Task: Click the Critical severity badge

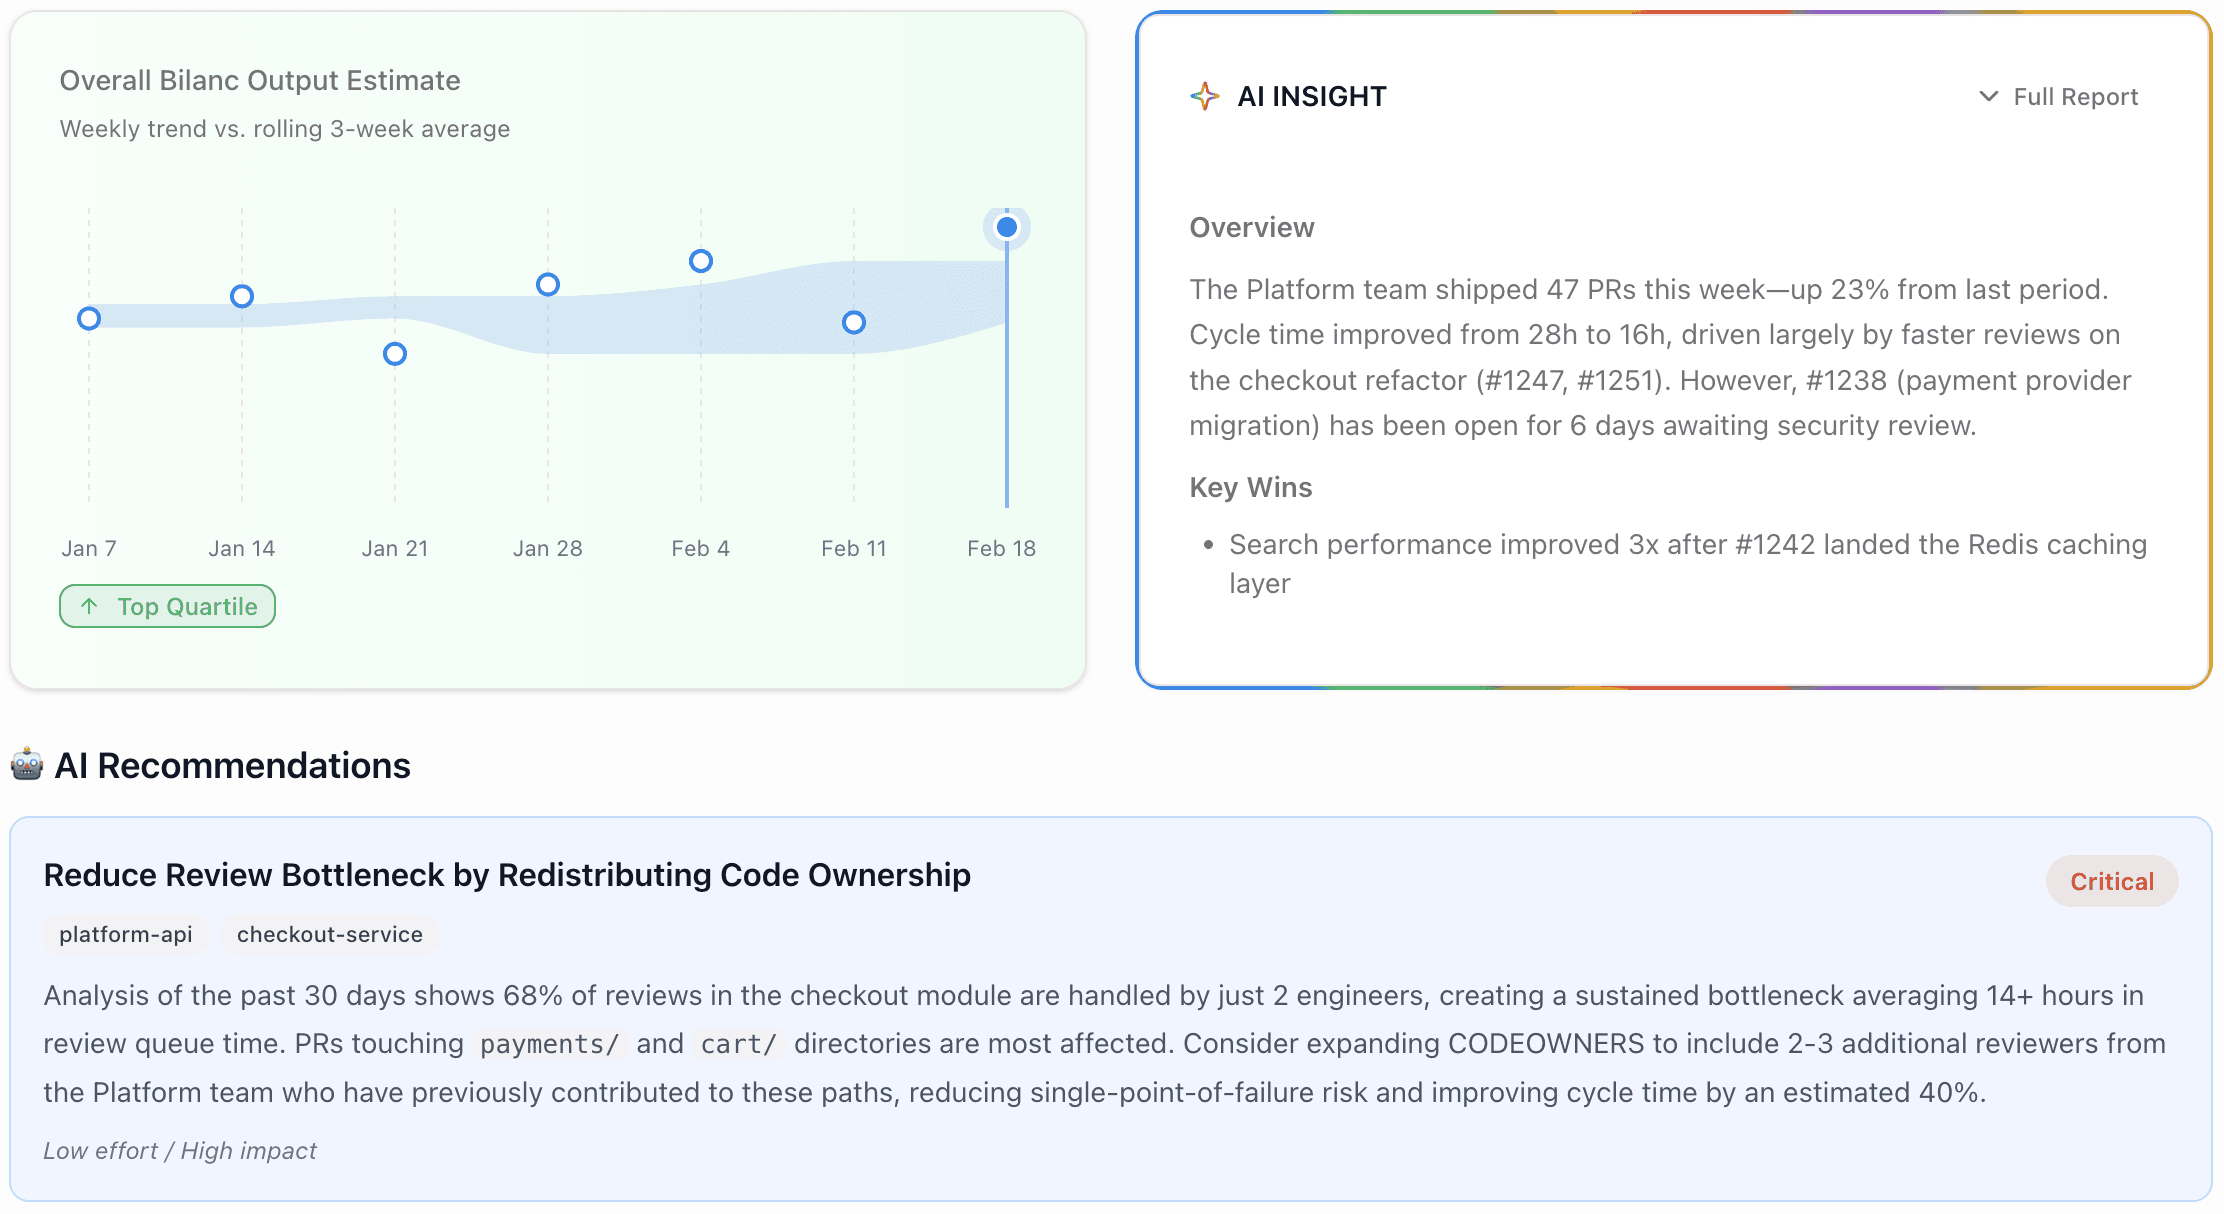Action: [x=2111, y=881]
